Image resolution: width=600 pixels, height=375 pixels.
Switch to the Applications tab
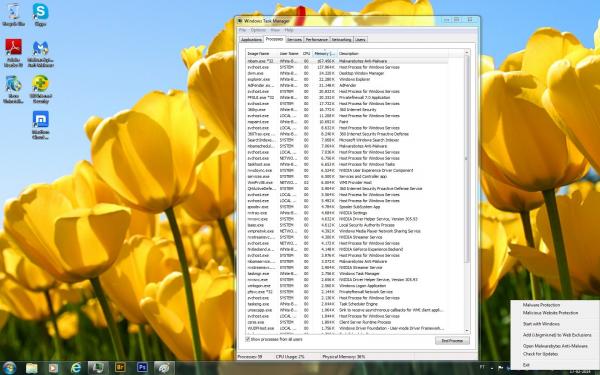(251, 39)
